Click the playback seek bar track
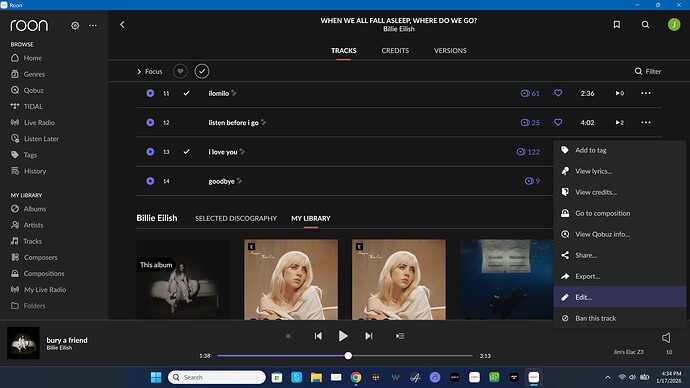 pyautogui.click(x=345, y=355)
